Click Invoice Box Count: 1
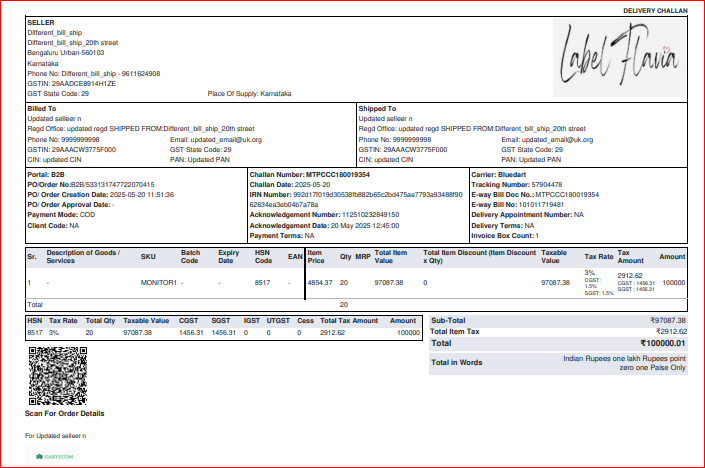The image size is (705, 468). tap(505, 236)
